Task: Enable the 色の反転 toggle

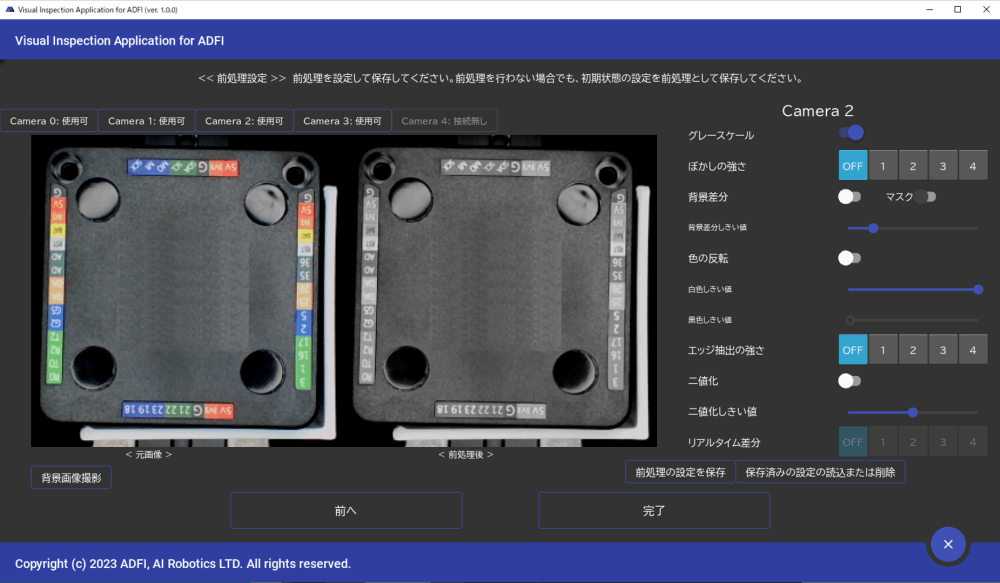Action: point(849,258)
